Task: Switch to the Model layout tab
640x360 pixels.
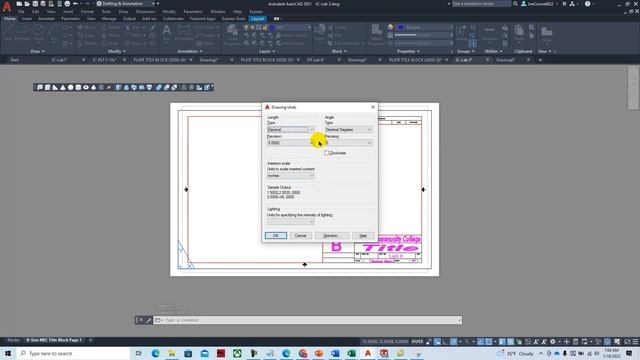Action: [x=13, y=340]
